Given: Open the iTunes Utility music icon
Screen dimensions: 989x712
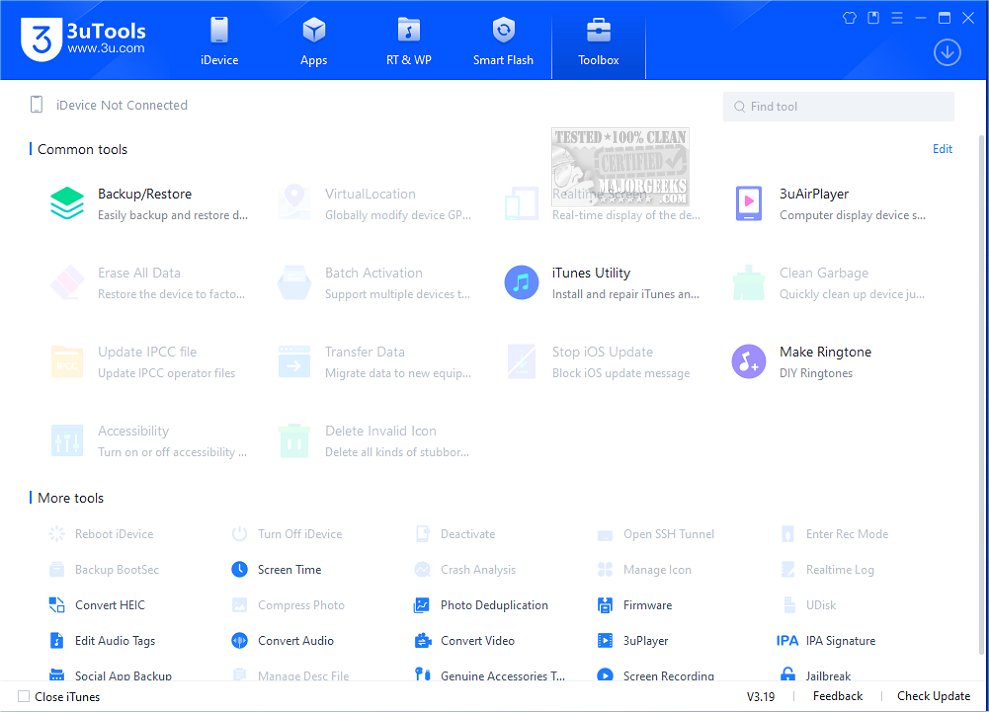Looking at the screenshot, I should coord(521,282).
